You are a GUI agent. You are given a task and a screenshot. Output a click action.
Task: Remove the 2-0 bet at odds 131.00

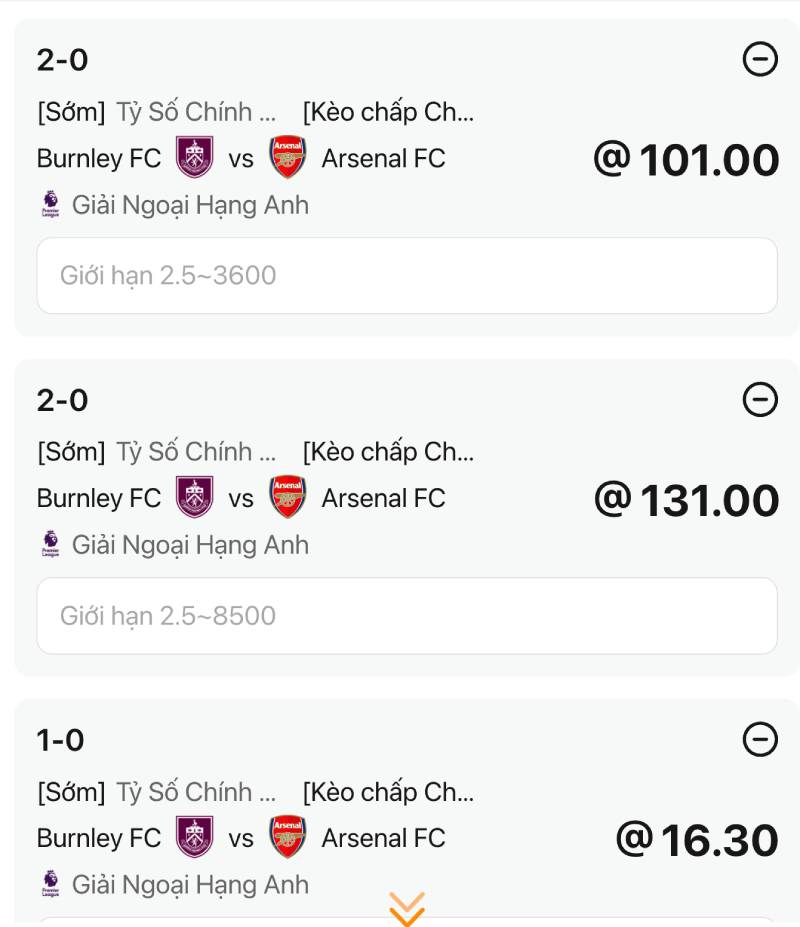[760, 400]
